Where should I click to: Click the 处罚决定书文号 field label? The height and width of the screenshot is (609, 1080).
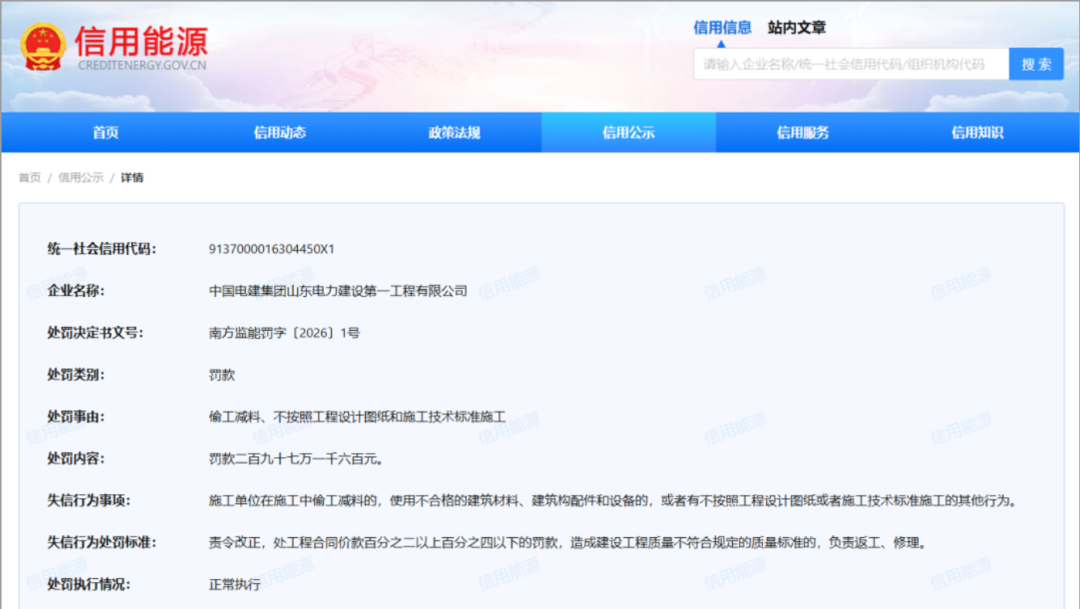[95, 333]
